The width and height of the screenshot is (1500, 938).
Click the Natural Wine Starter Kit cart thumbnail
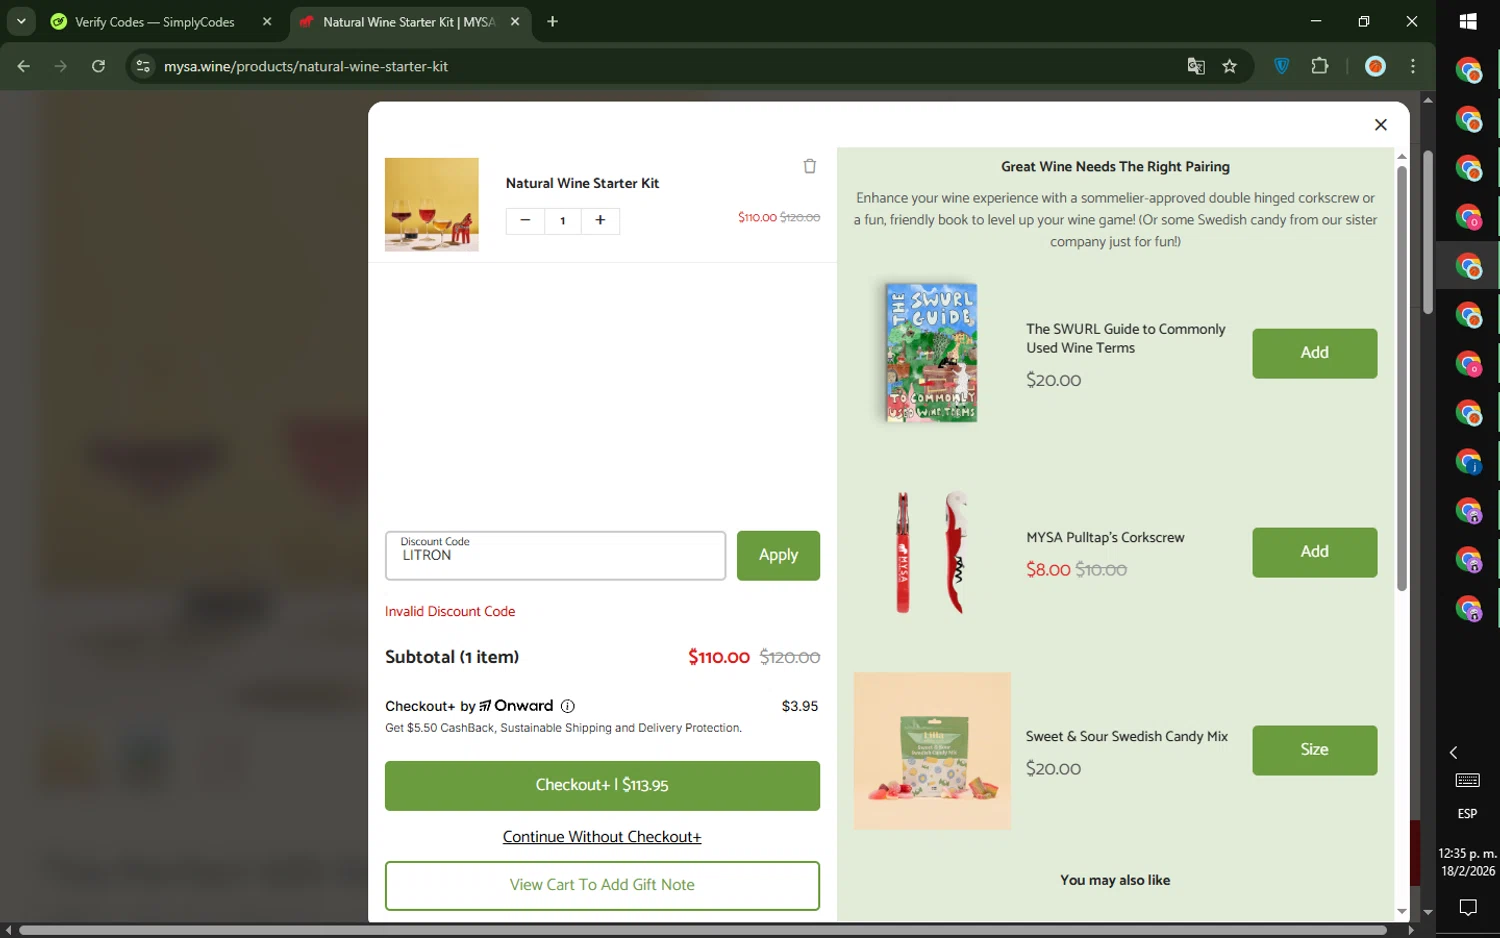tap(432, 204)
